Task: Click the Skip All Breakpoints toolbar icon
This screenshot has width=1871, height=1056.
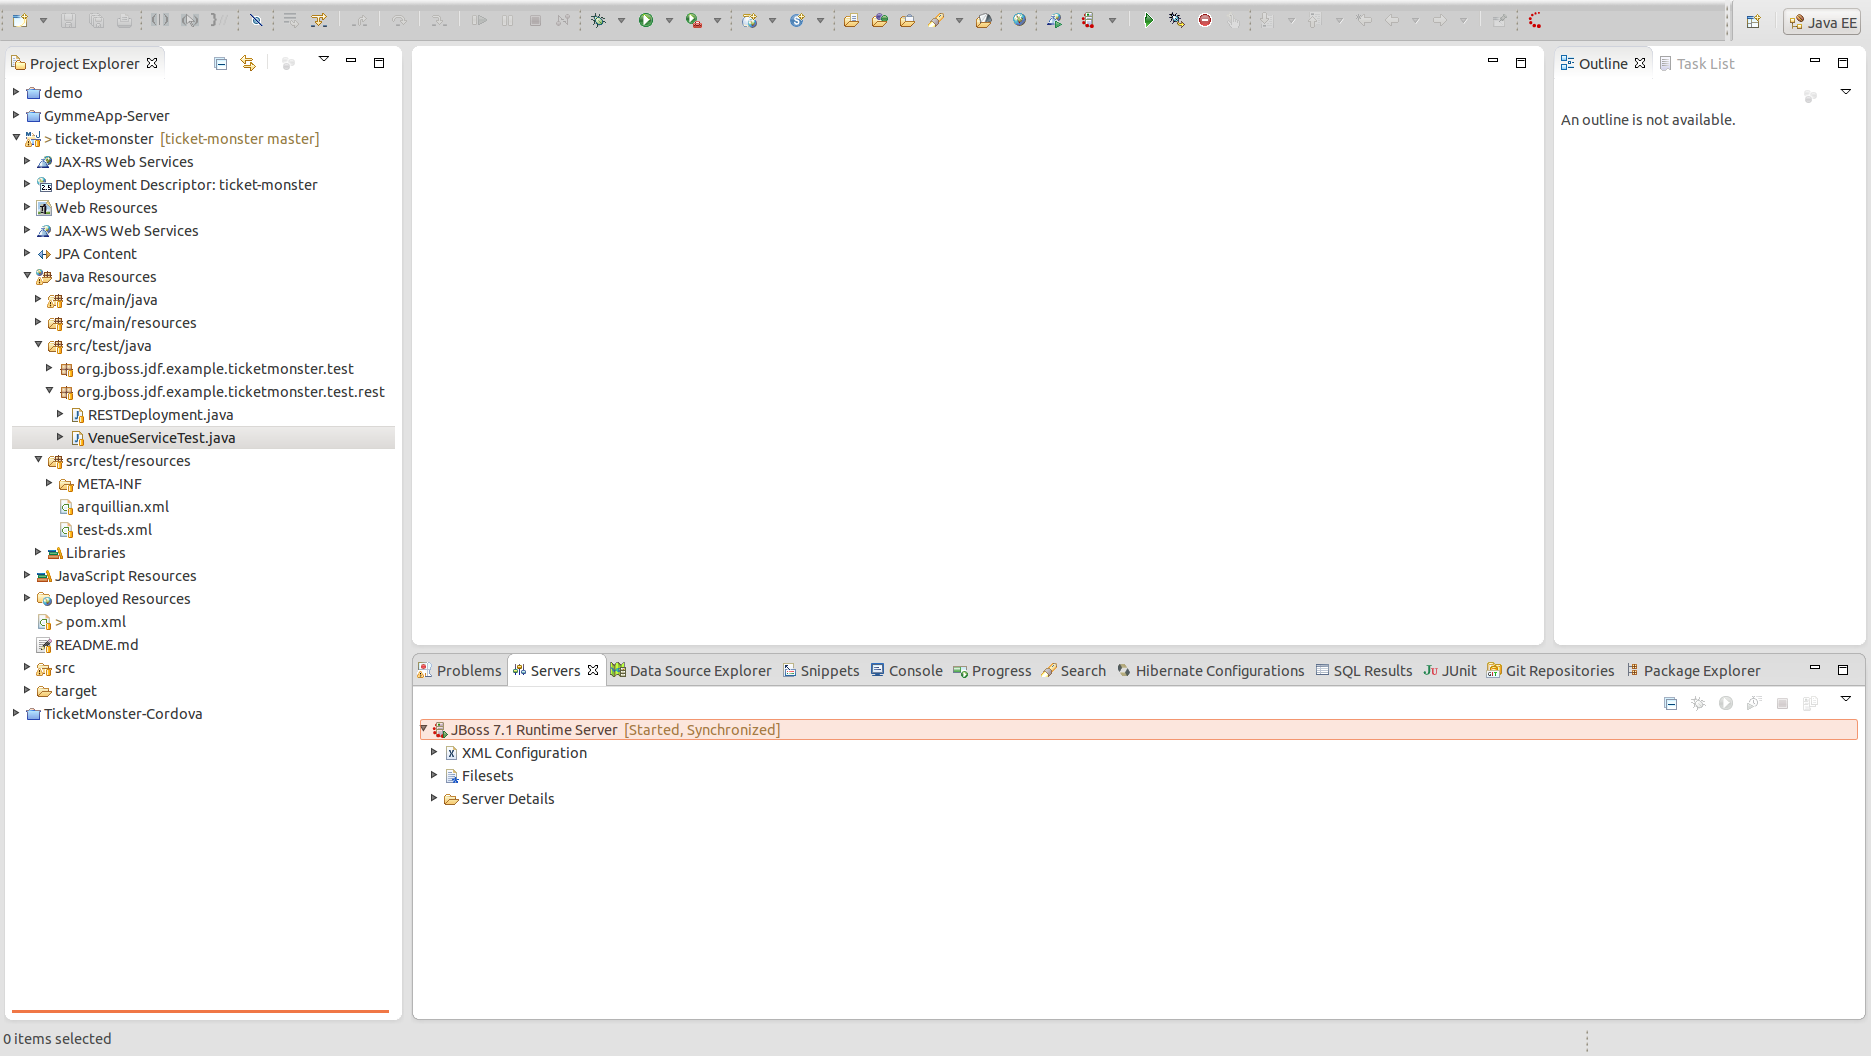Action: (x=256, y=20)
